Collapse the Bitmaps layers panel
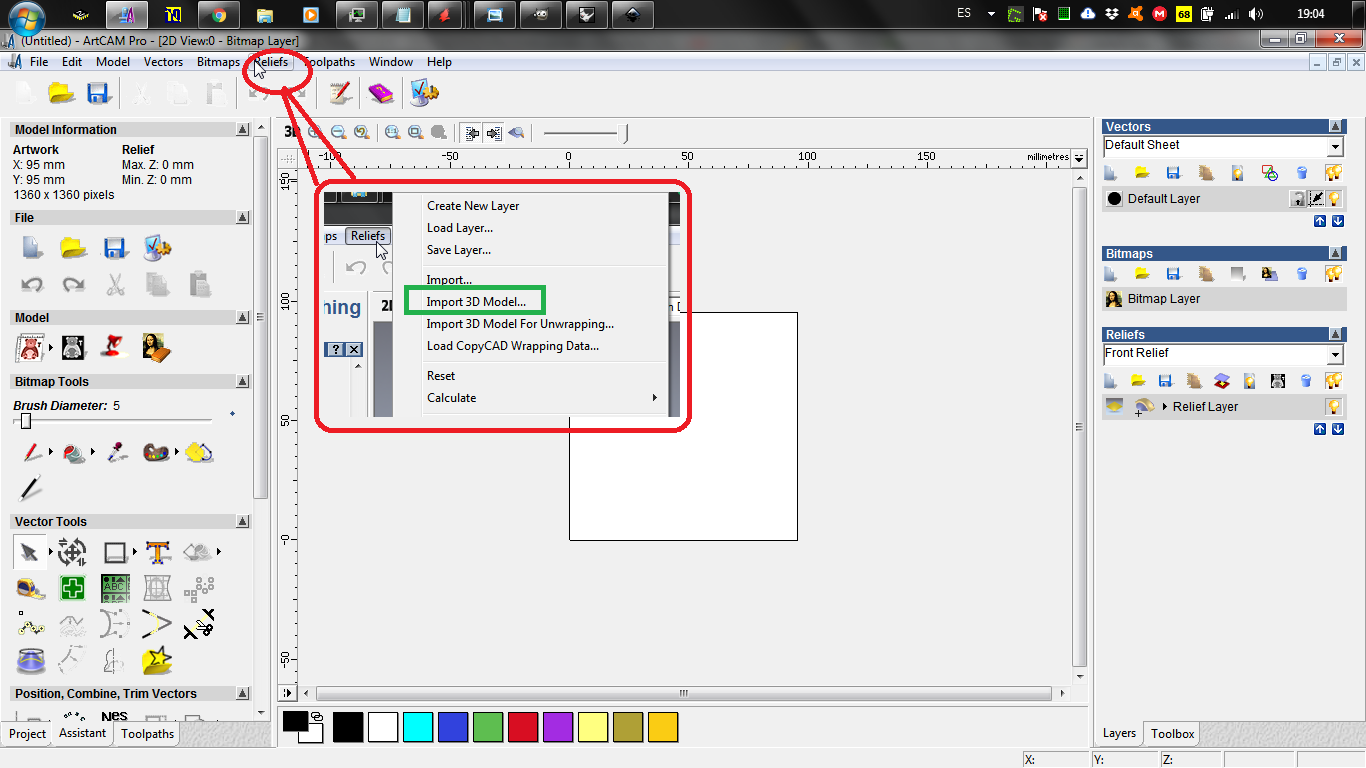The image size is (1366, 768). 1336,254
